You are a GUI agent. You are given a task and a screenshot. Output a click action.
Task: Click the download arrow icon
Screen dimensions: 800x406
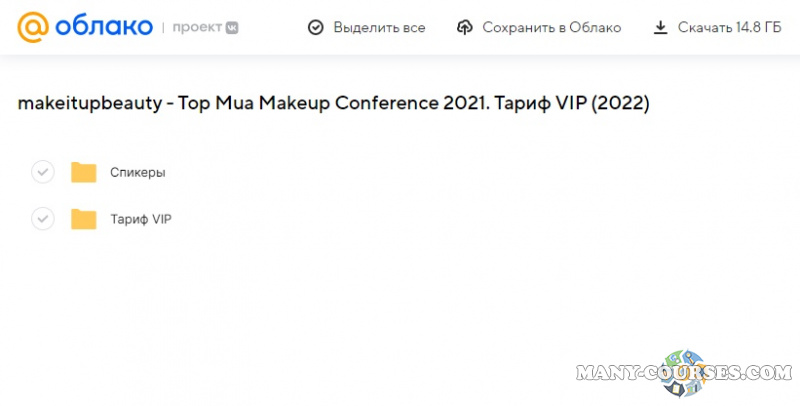click(x=660, y=28)
